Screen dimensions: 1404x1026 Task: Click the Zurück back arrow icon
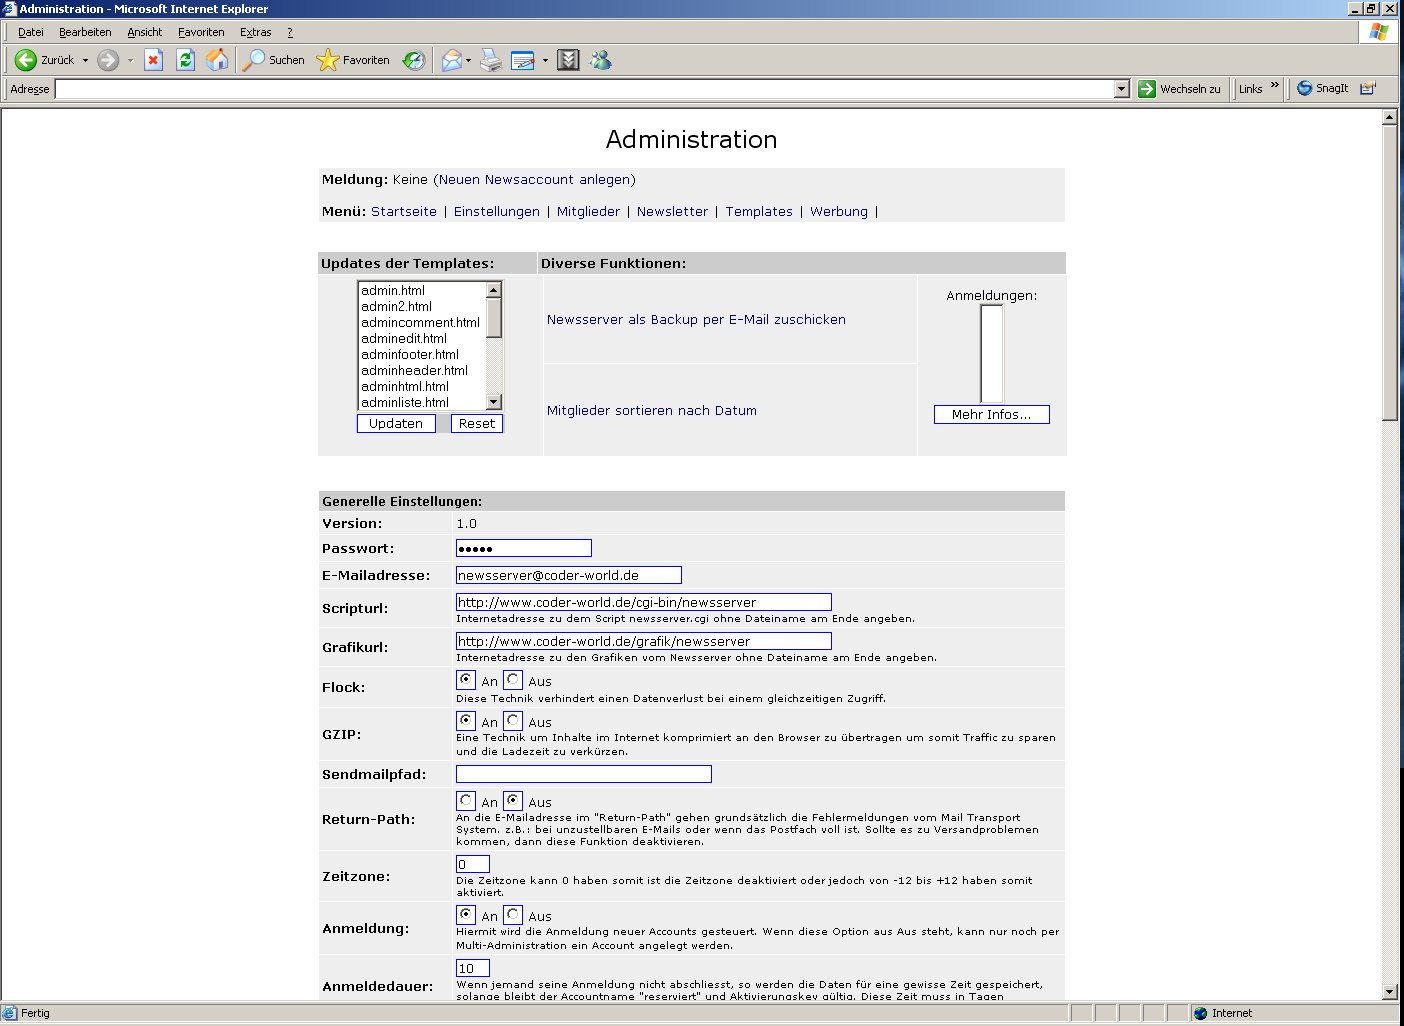pos(26,60)
